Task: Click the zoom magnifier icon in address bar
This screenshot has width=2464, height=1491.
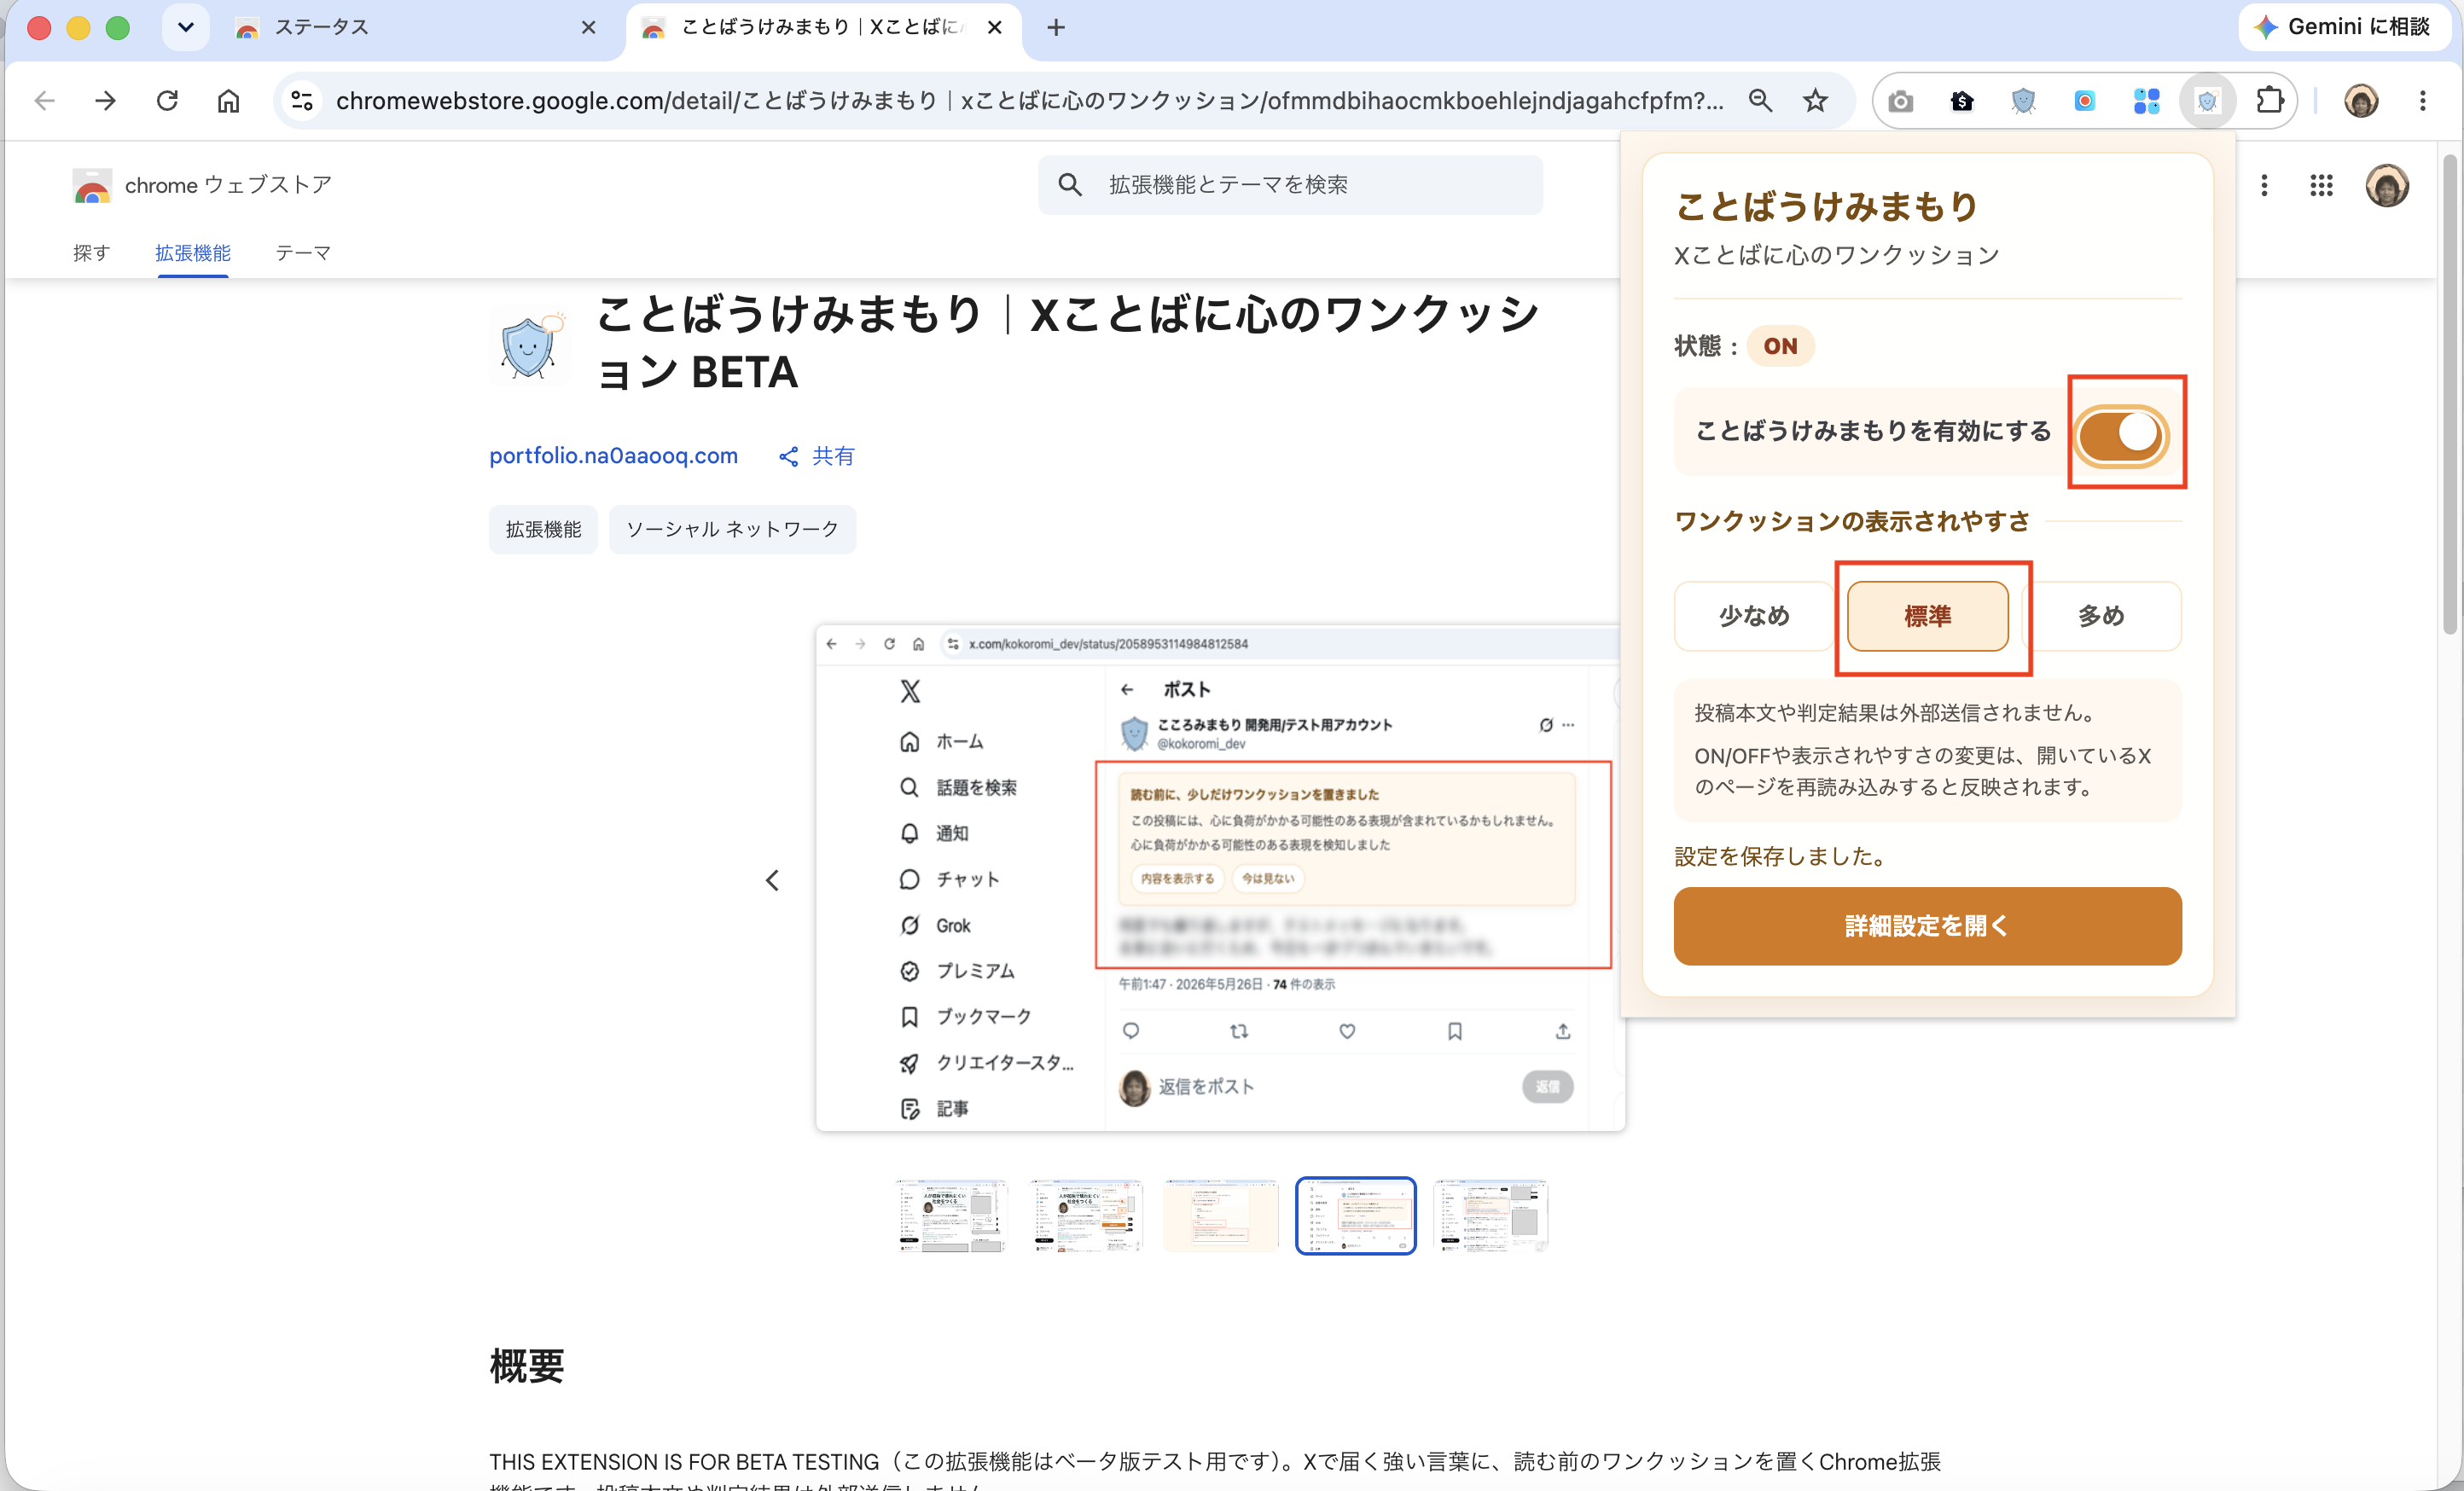Action: coord(1760,101)
